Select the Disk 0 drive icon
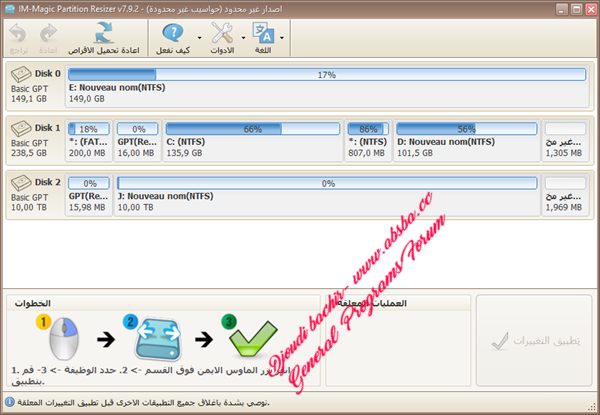 21,74
